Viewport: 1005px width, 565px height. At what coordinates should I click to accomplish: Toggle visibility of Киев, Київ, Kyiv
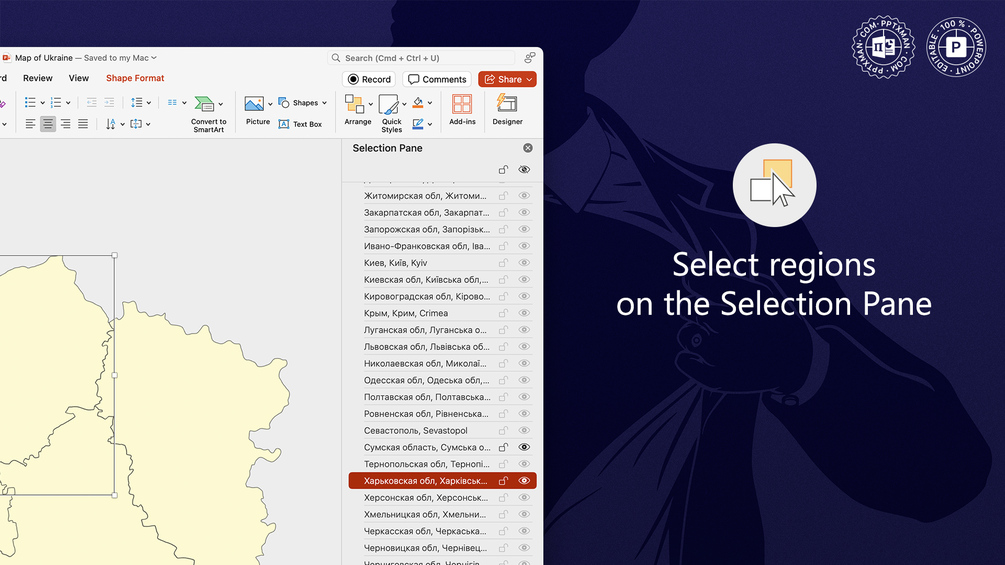point(524,263)
